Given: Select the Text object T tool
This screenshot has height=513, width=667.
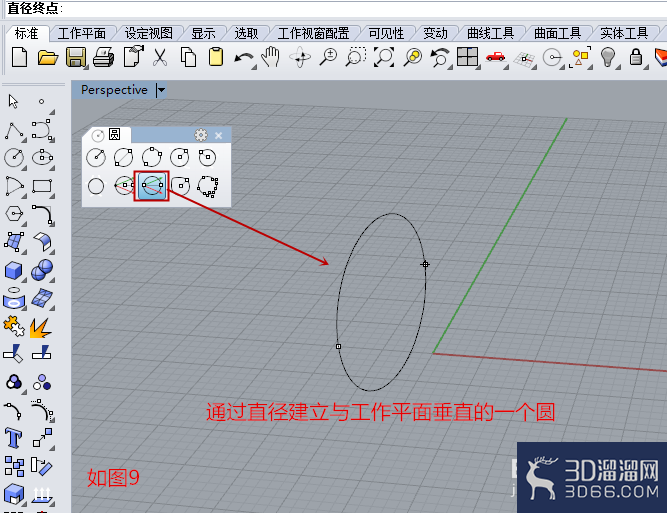Looking at the screenshot, I should point(14,438).
